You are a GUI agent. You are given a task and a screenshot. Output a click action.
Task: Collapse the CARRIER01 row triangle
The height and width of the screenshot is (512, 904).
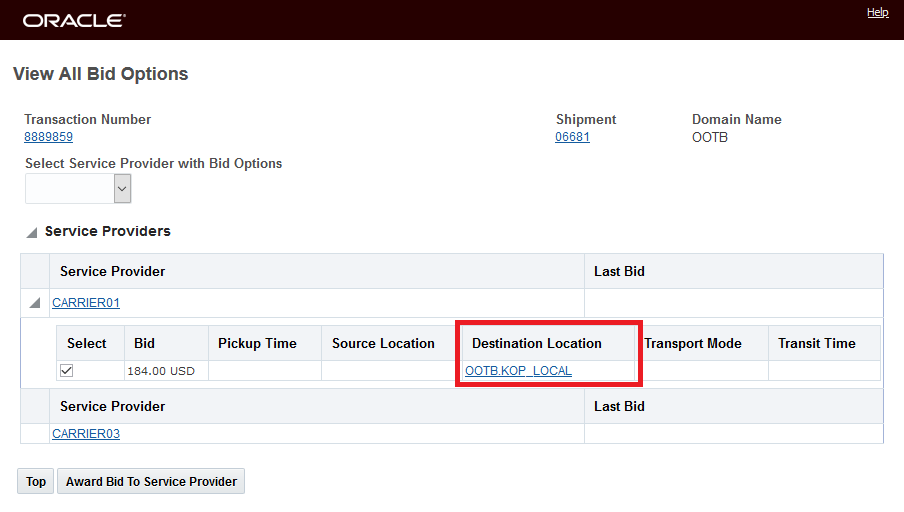pyautogui.click(x=35, y=303)
